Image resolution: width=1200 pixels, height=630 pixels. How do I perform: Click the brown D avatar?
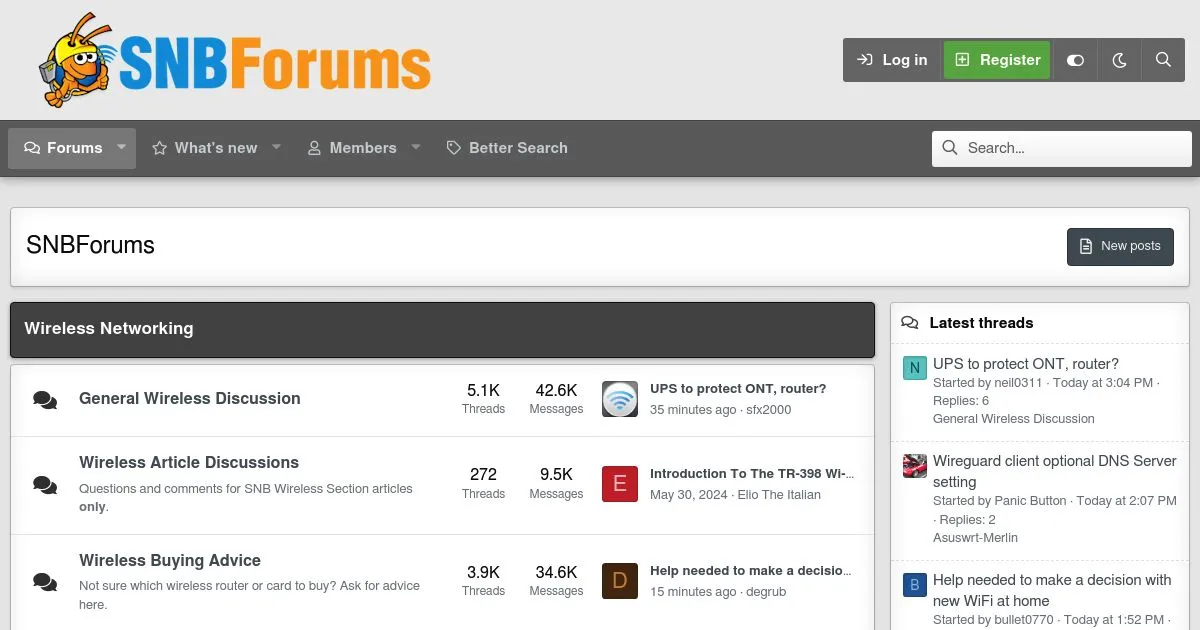point(620,581)
